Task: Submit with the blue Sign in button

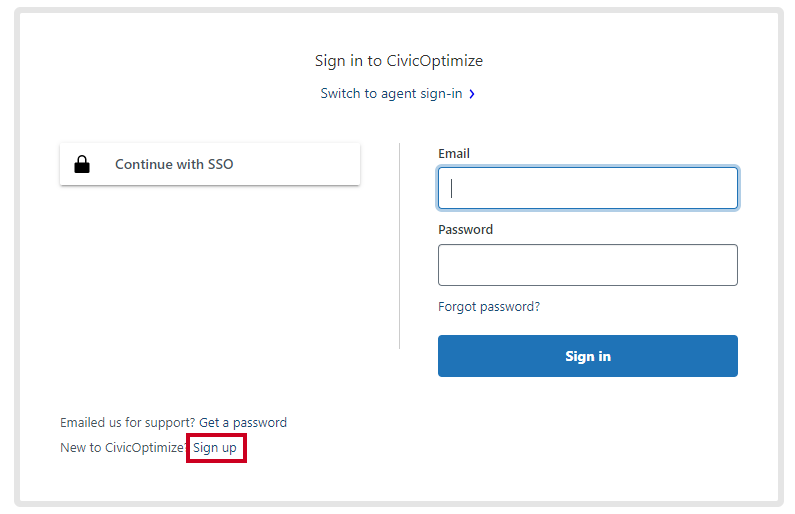Action: 588,356
